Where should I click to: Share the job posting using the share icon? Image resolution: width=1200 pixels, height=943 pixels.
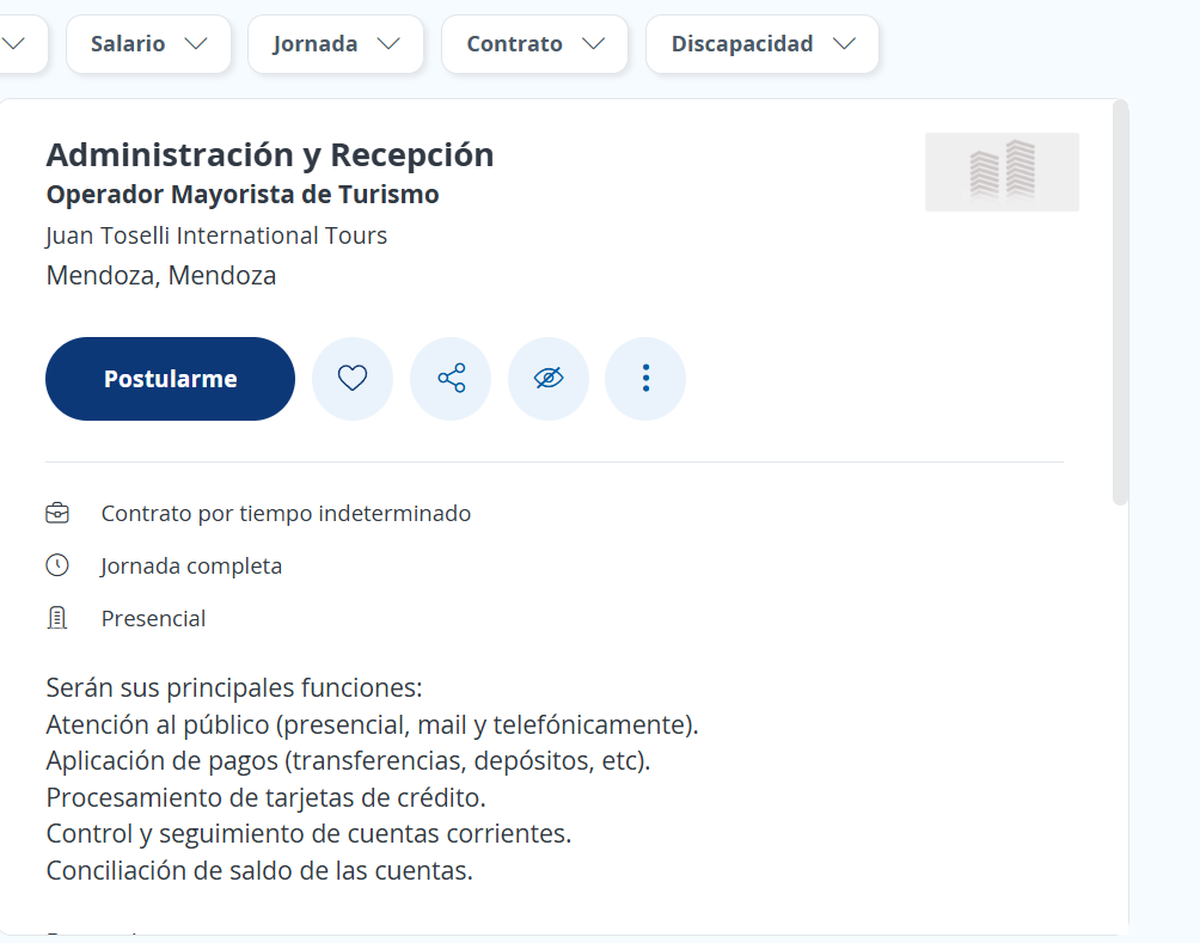(450, 378)
